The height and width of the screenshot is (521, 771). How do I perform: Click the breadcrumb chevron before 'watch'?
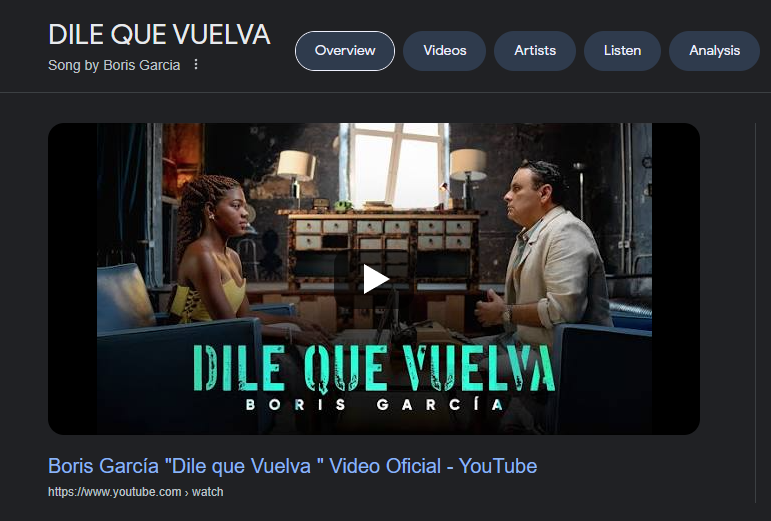click(186, 492)
